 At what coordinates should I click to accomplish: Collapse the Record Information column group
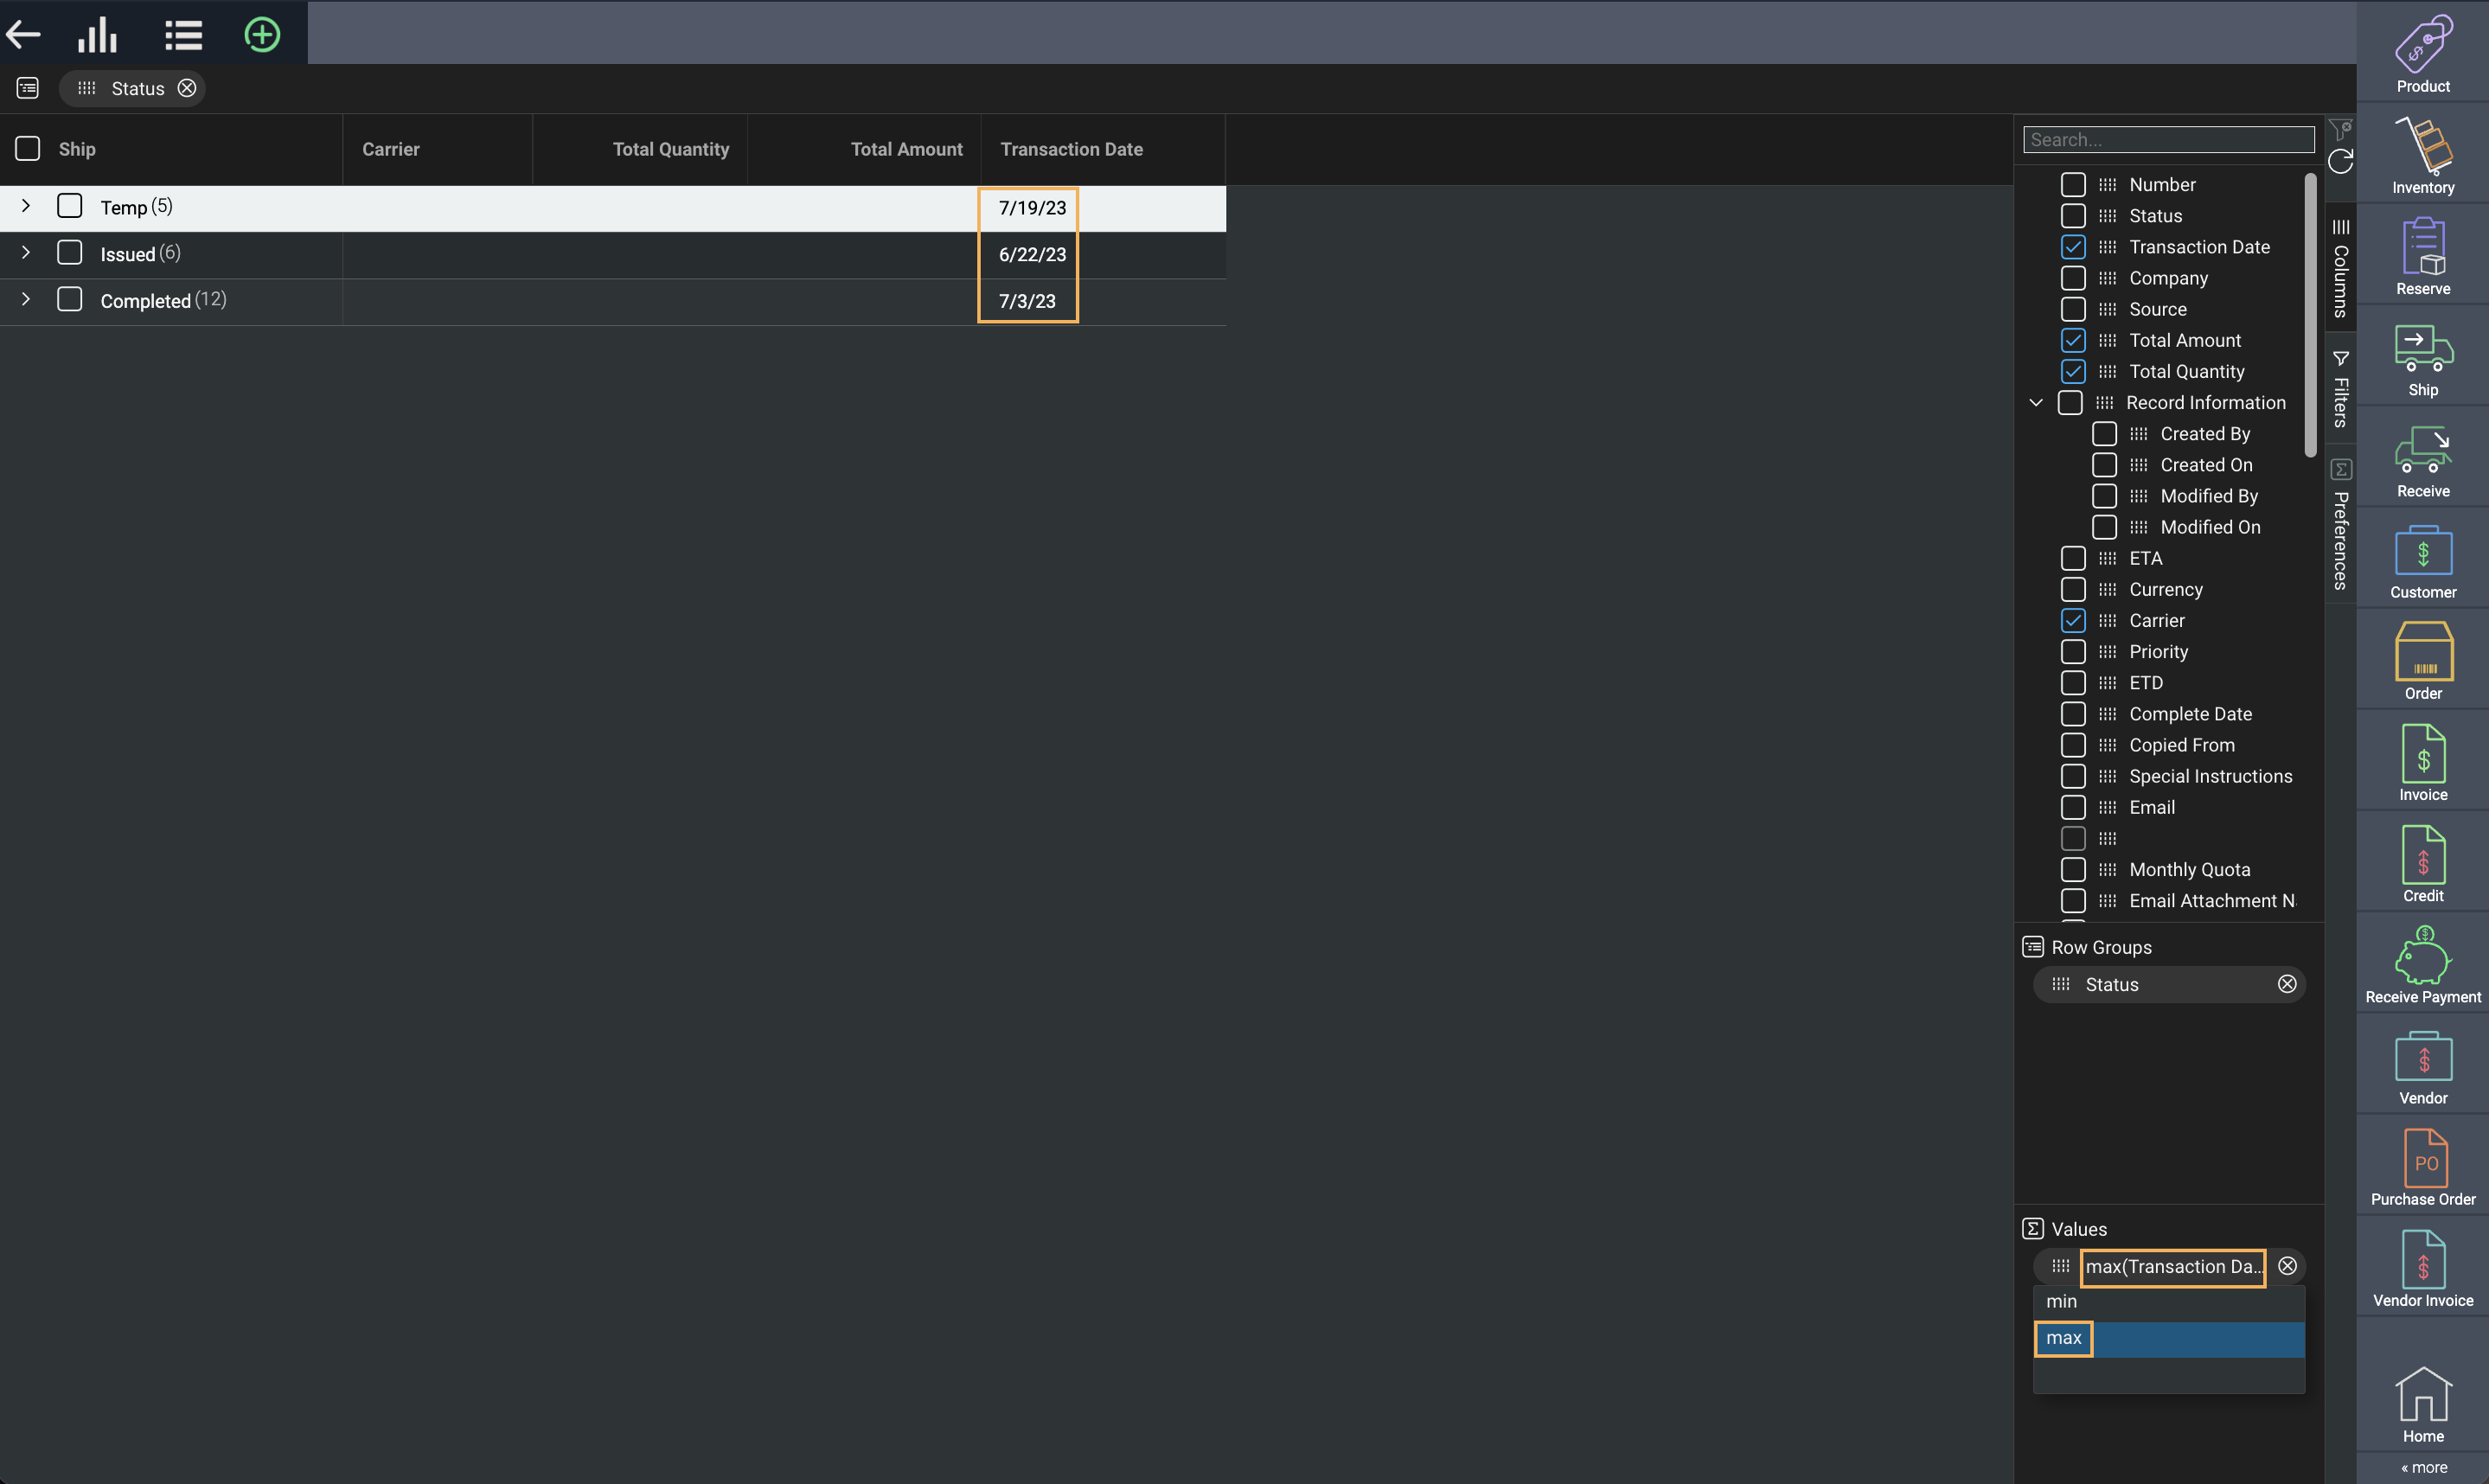(2035, 403)
